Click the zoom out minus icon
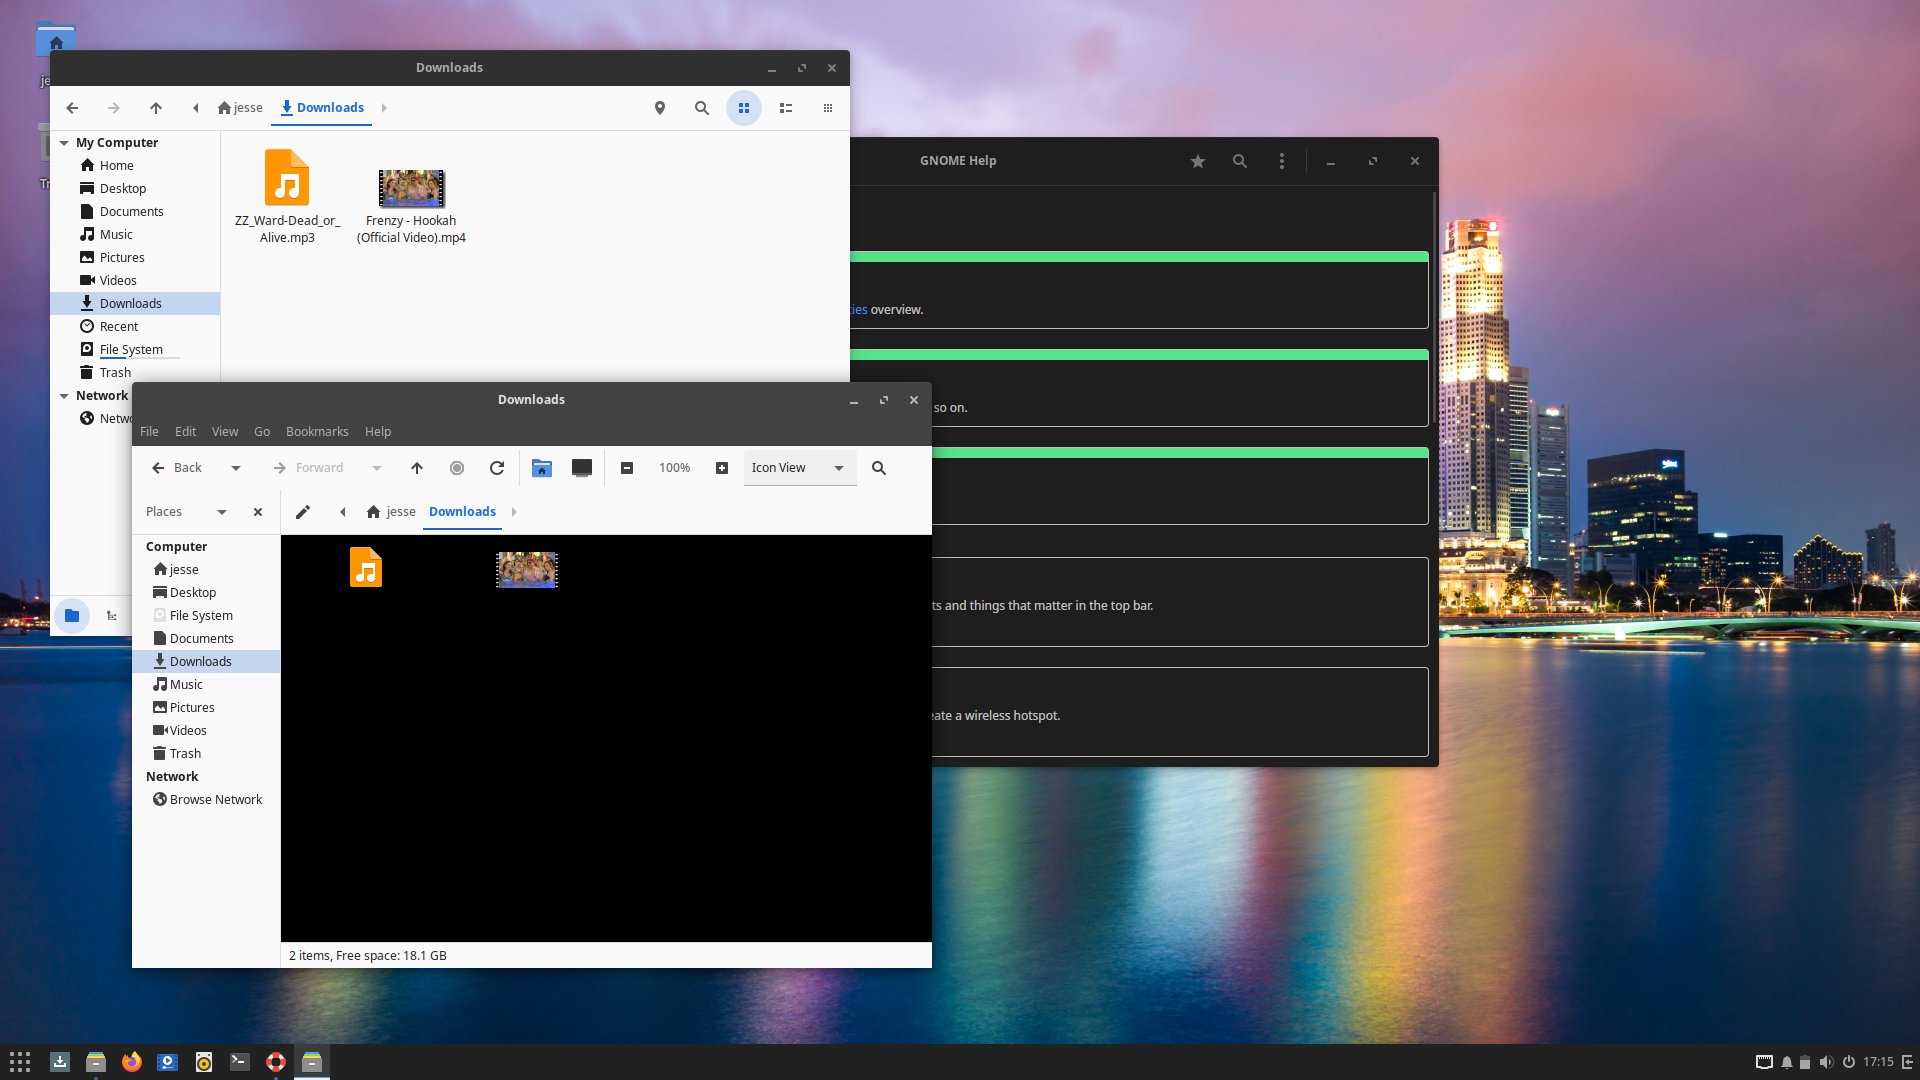The image size is (1920, 1080). click(x=627, y=468)
